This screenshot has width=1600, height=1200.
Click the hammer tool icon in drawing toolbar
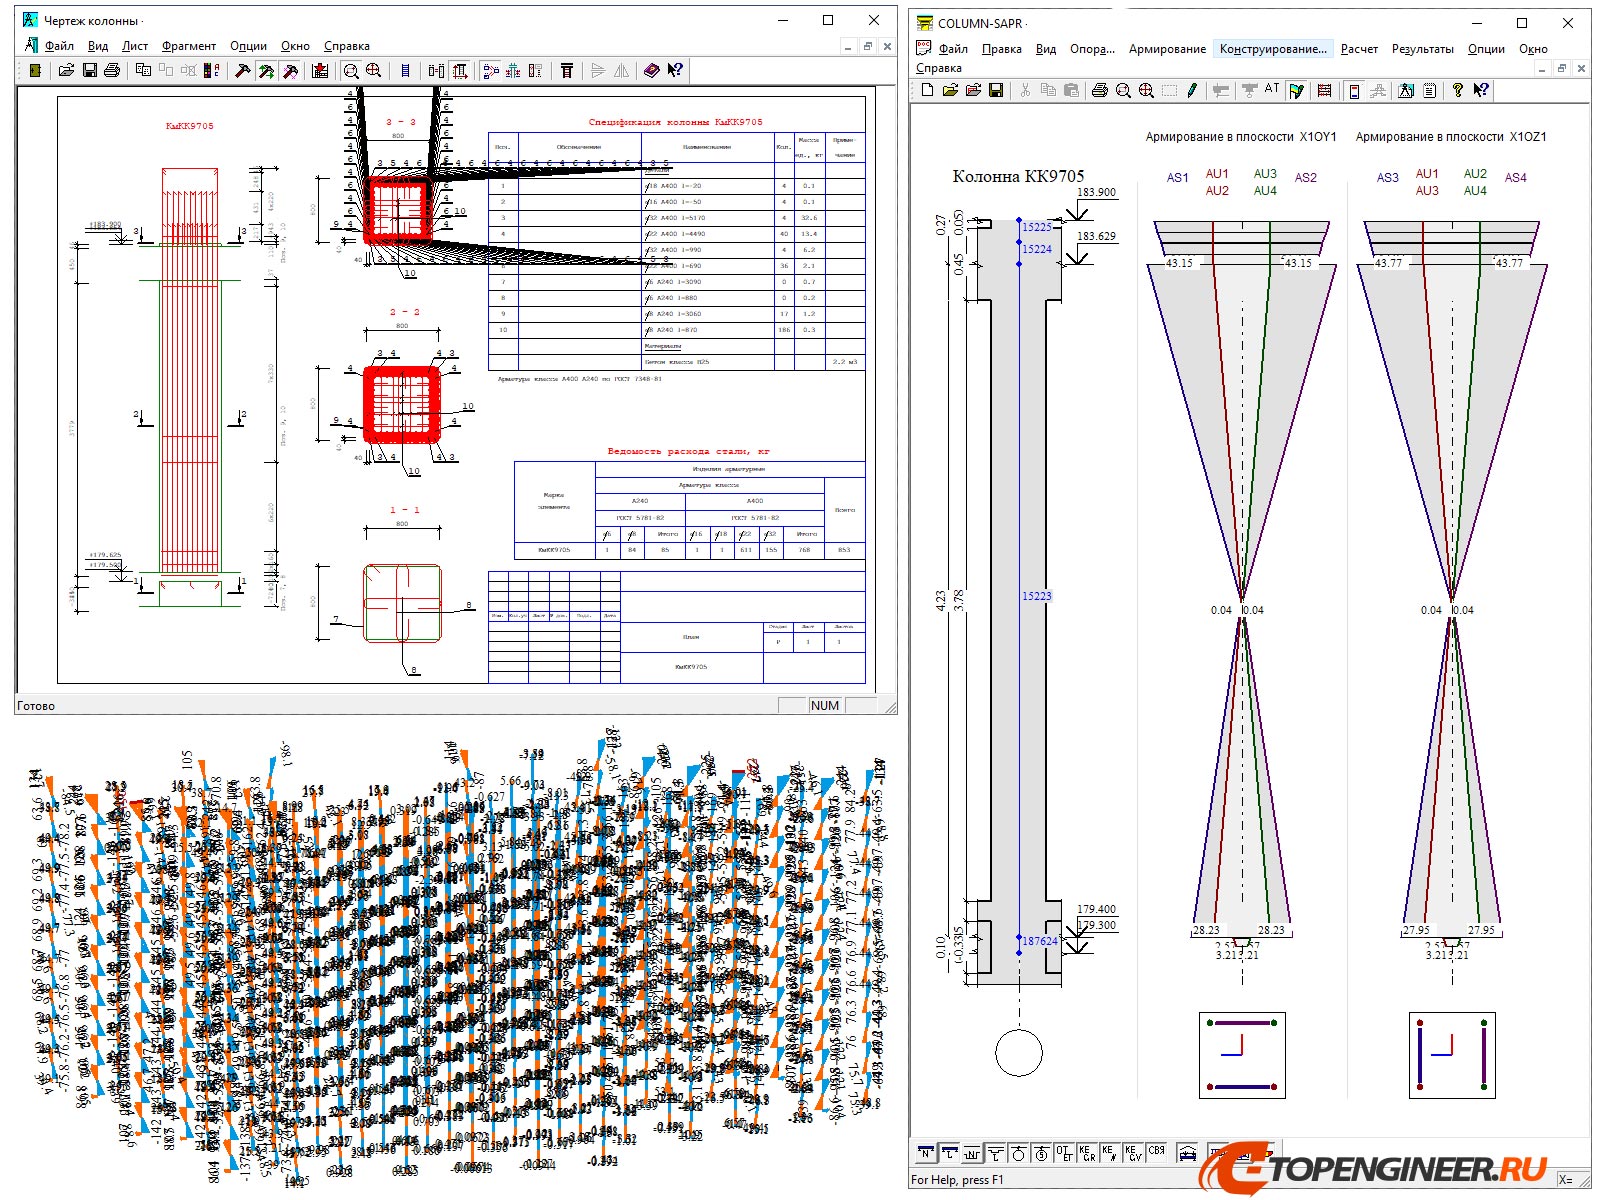coord(242,71)
